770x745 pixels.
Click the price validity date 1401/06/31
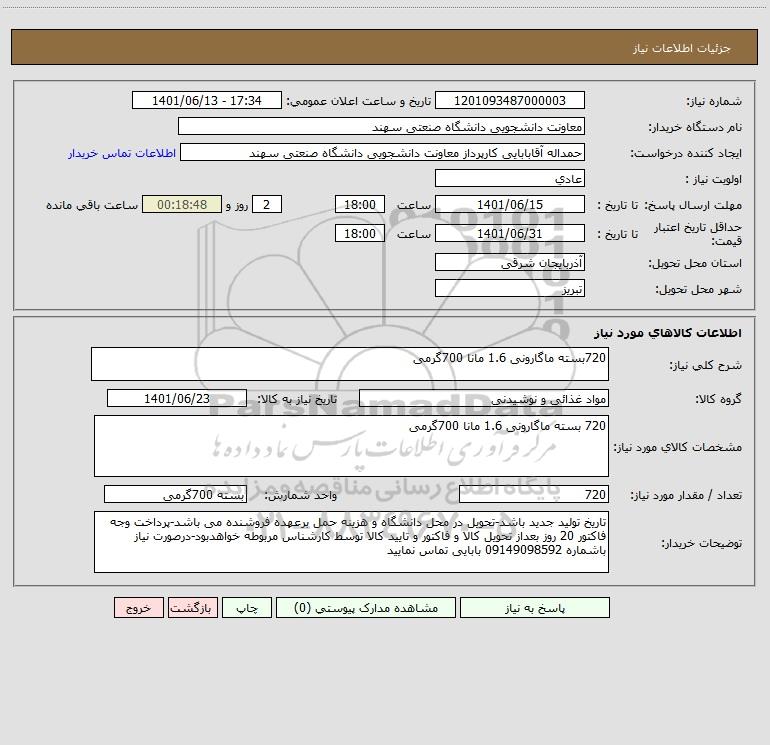coord(510,233)
